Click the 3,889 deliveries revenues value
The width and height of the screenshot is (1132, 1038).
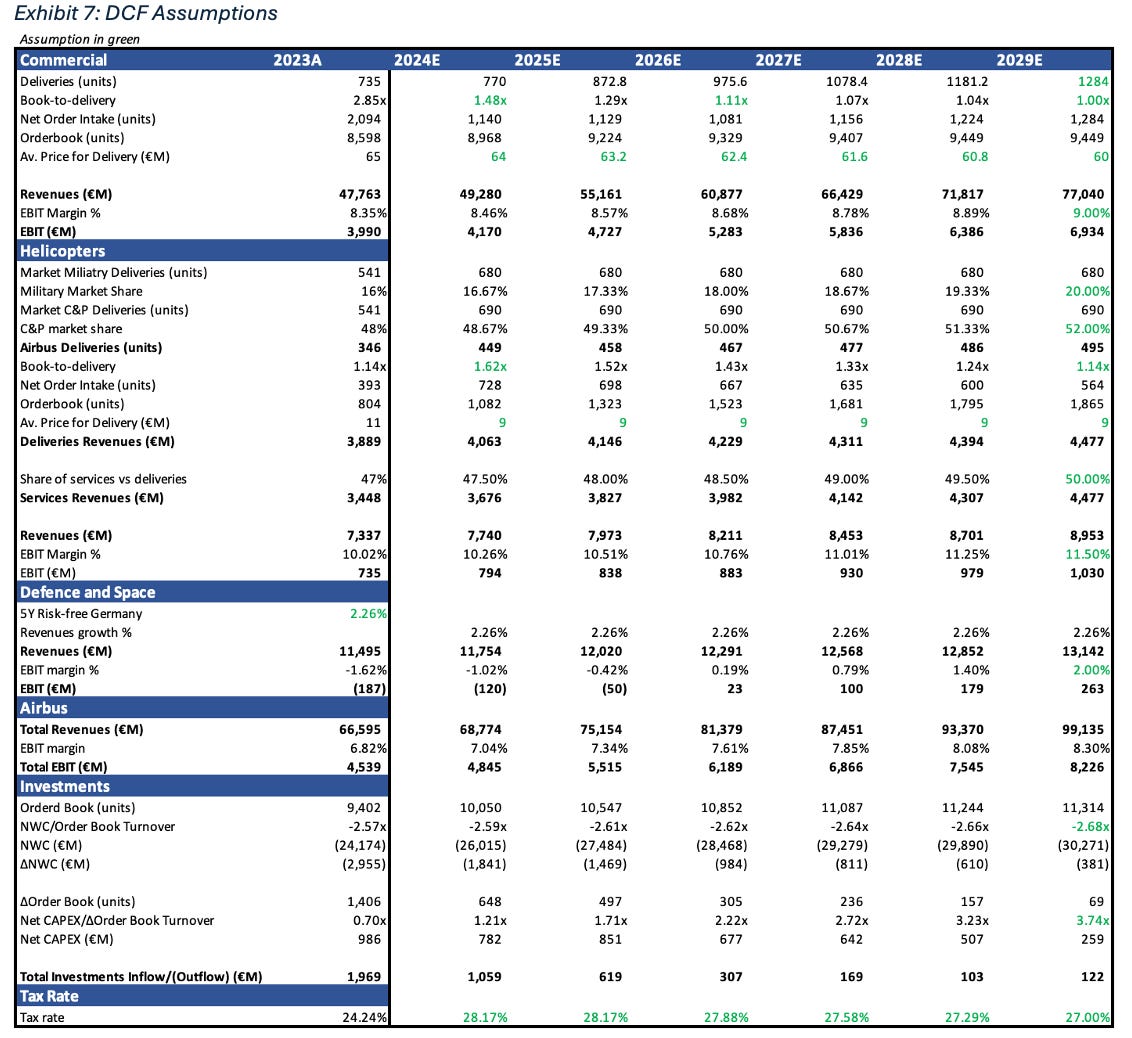pyautogui.click(x=364, y=442)
